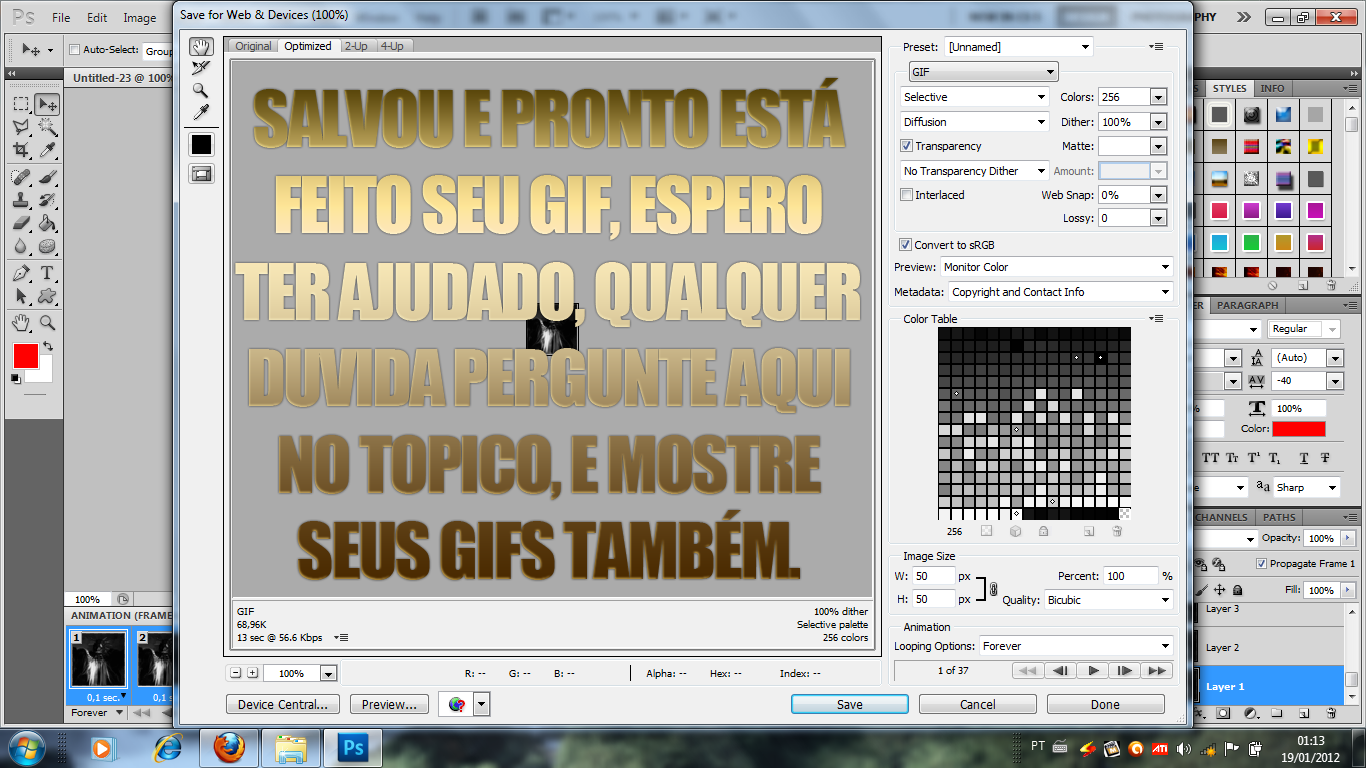Viewport: 1366px width, 768px height.
Task: Select the Blur tool
Action: [x=21, y=246]
